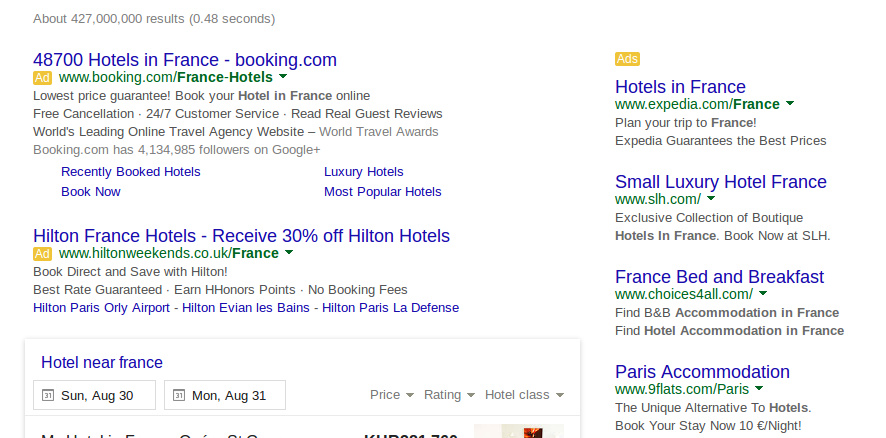Expand the Rating filter dropdown
Screen dimensions: 886x438
[449, 395]
